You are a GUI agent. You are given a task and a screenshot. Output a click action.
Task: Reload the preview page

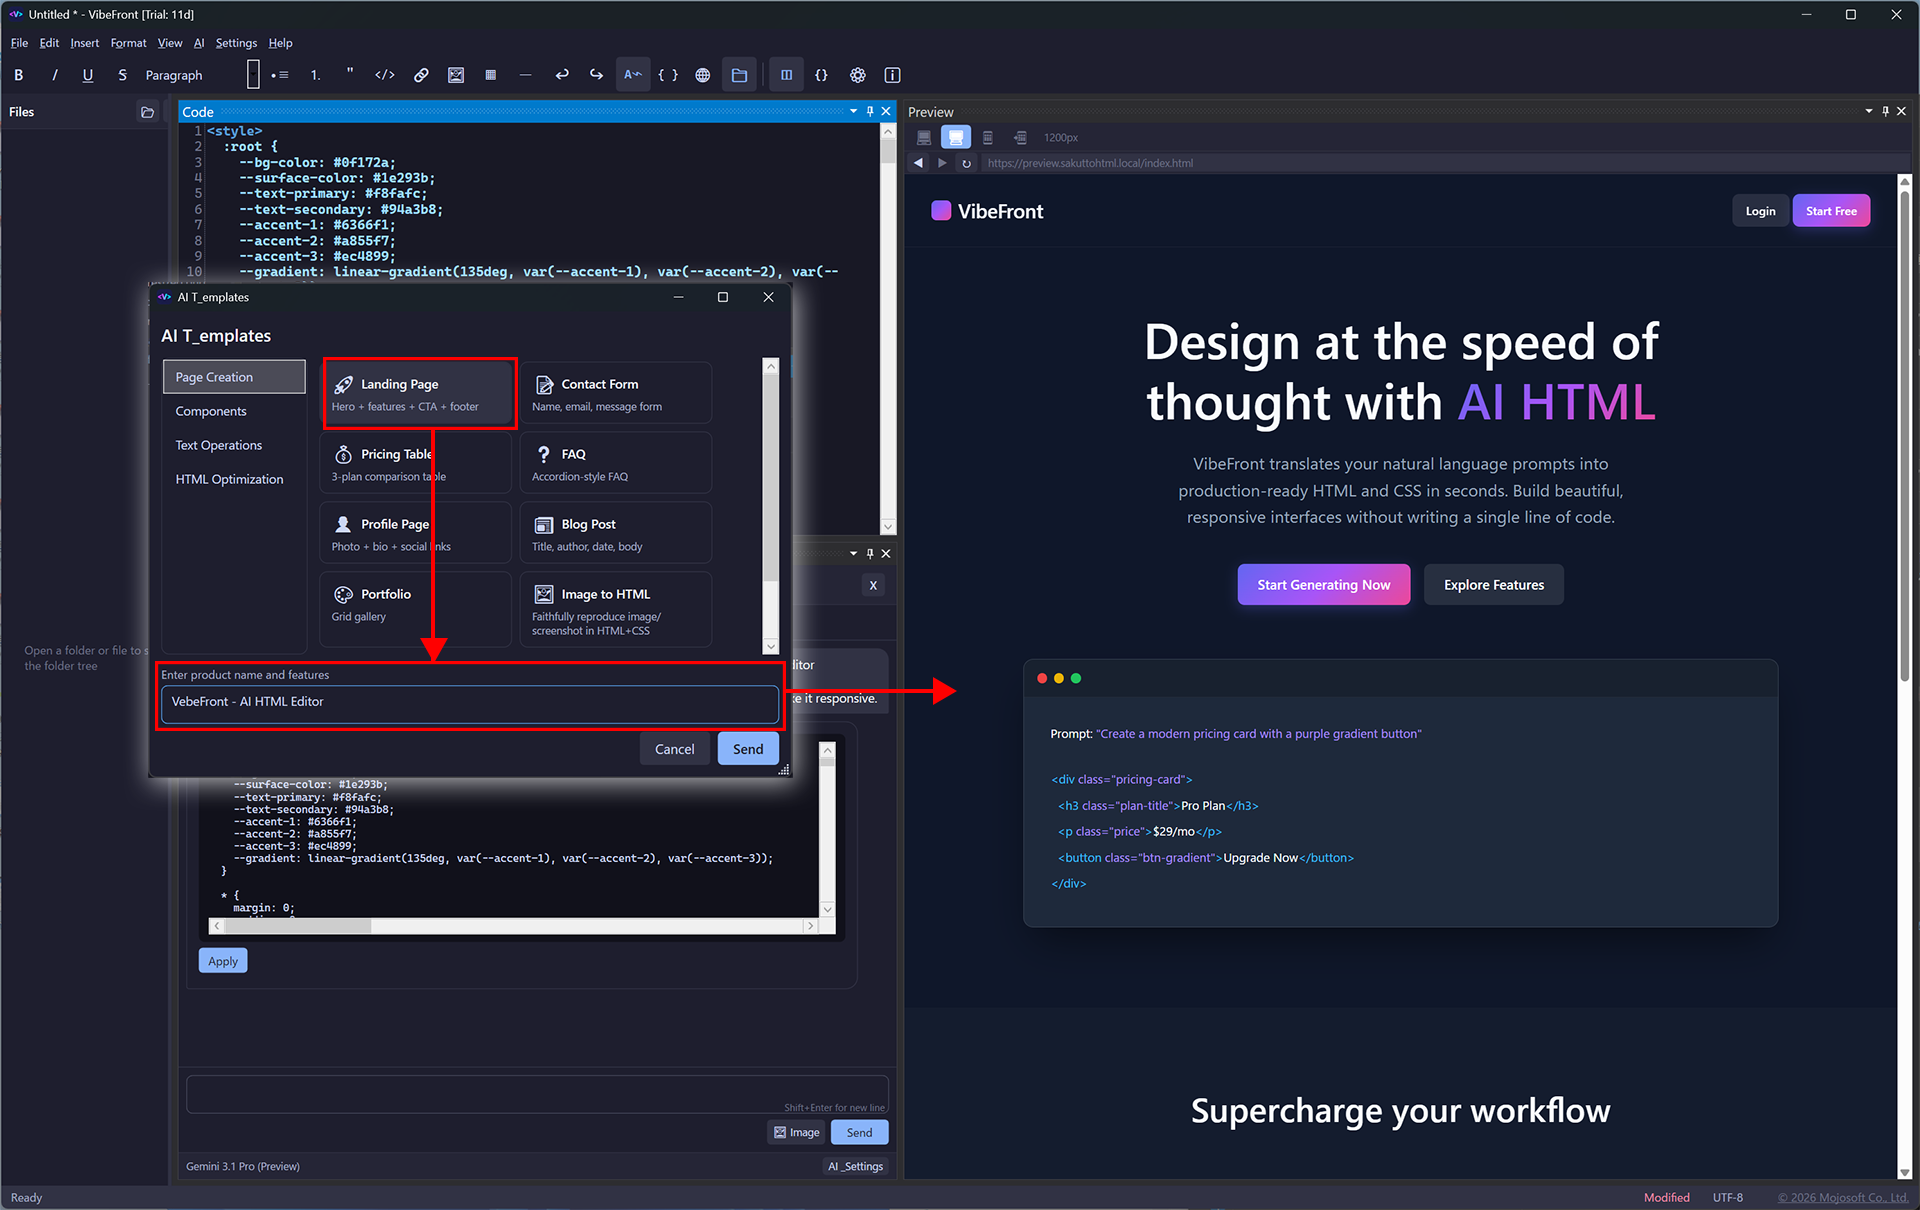tap(966, 162)
